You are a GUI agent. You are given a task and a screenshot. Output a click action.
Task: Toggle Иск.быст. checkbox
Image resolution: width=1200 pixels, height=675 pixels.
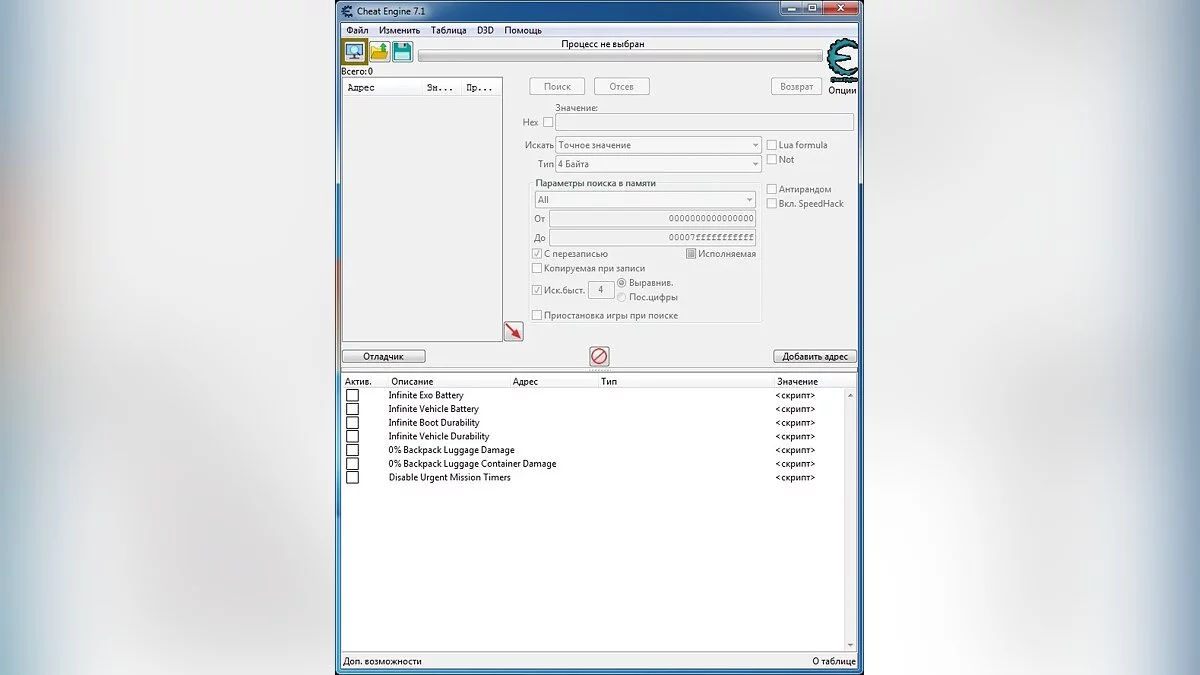tap(537, 290)
